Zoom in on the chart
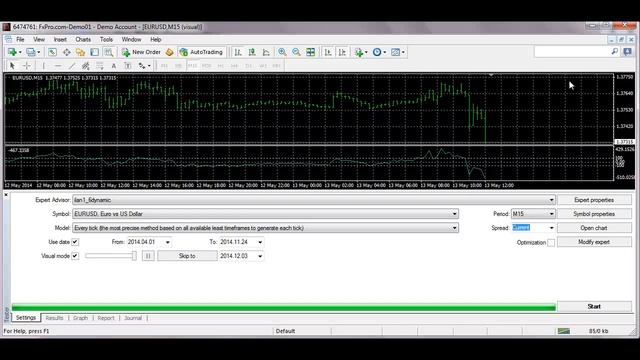 tap(282, 52)
